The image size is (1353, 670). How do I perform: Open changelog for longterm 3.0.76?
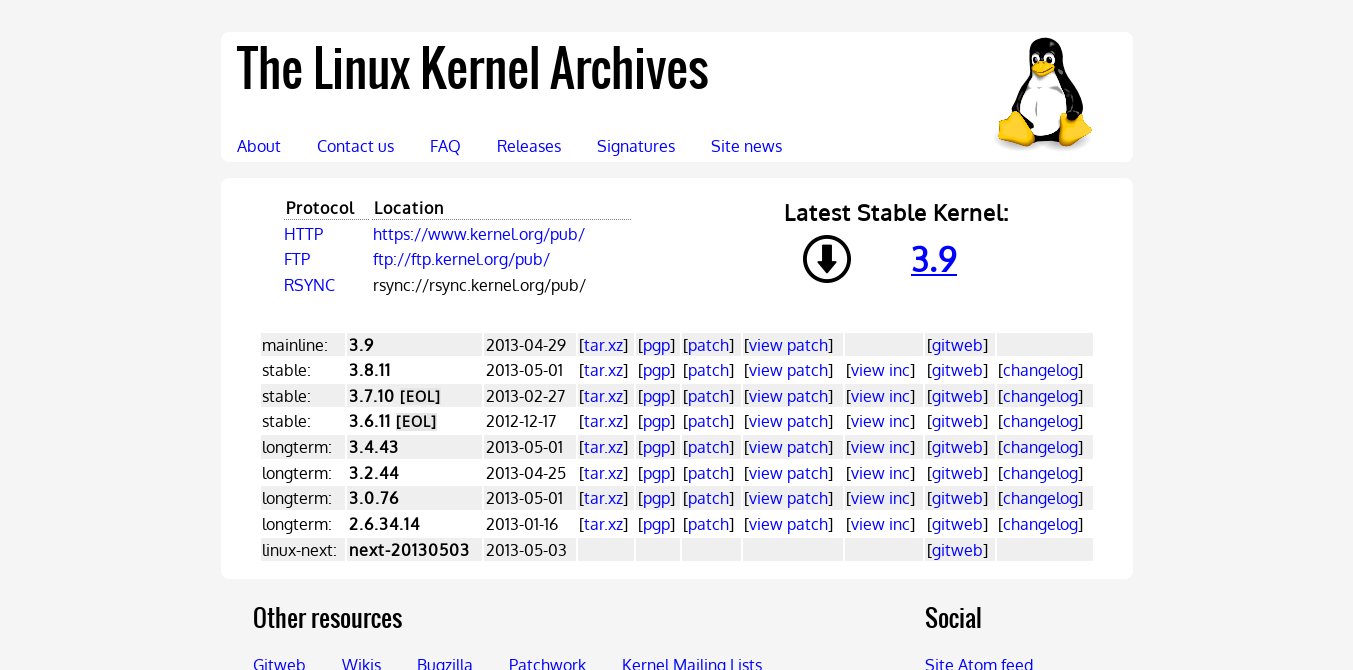pos(1041,498)
